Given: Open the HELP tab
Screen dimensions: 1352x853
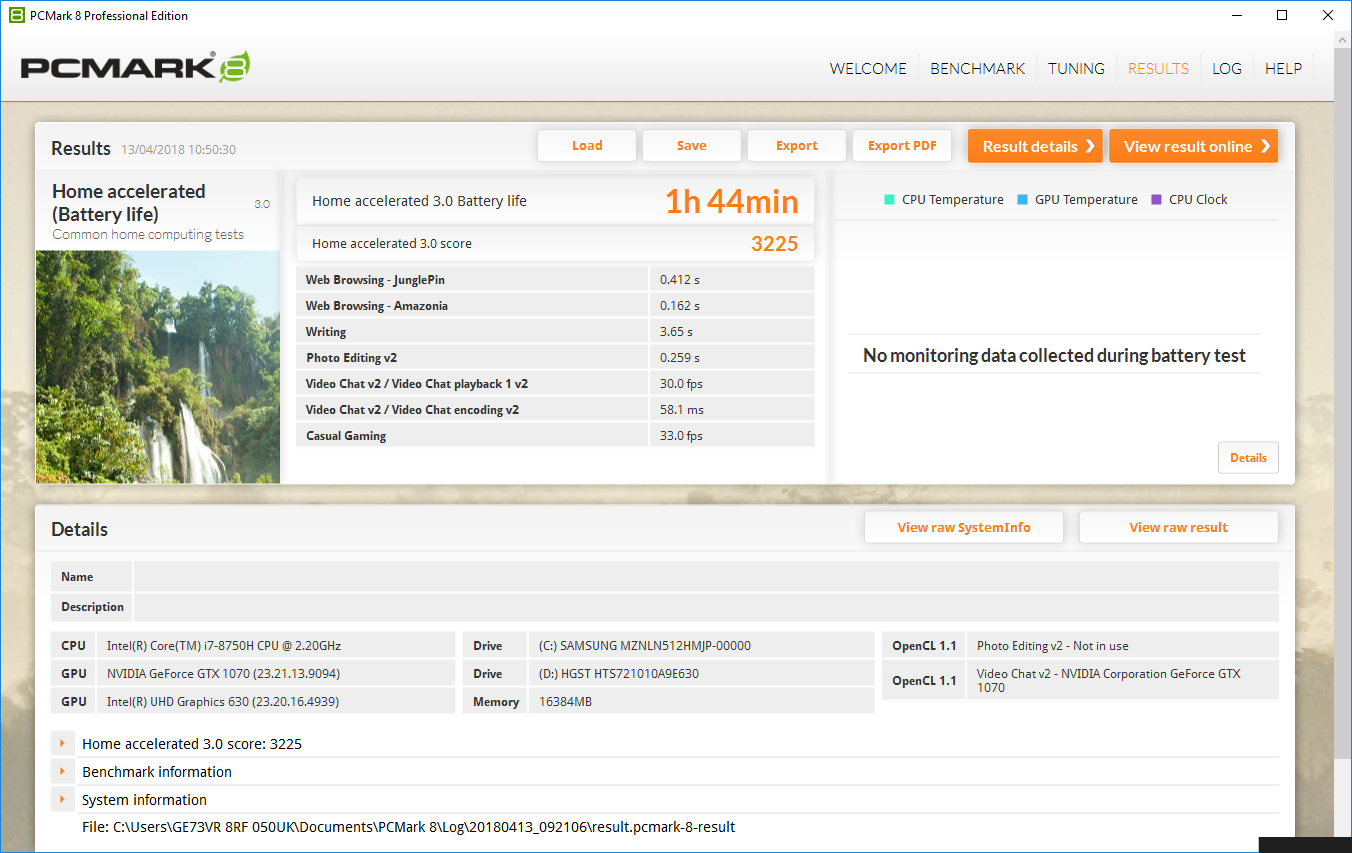Looking at the screenshot, I should point(1283,69).
